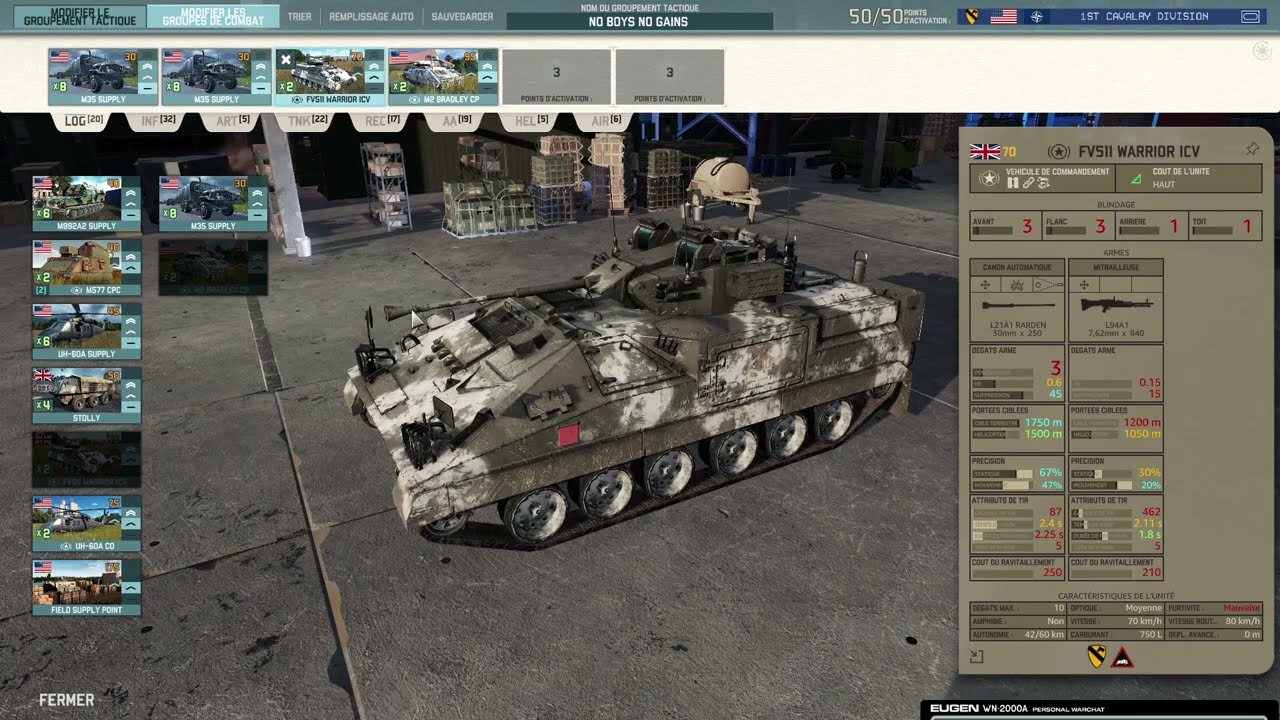Viewport: 1280px width, 720px height.
Task: Open the INF [32] category tab
Action: [x=158, y=121]
